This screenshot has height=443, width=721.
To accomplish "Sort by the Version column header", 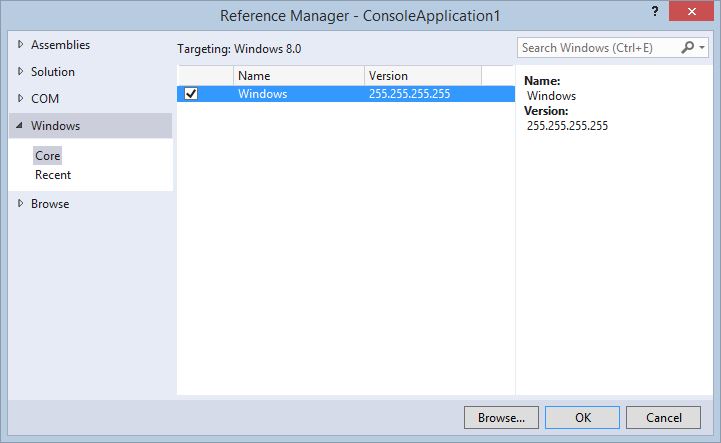I will pyautogui.click(x=423, y=75).
